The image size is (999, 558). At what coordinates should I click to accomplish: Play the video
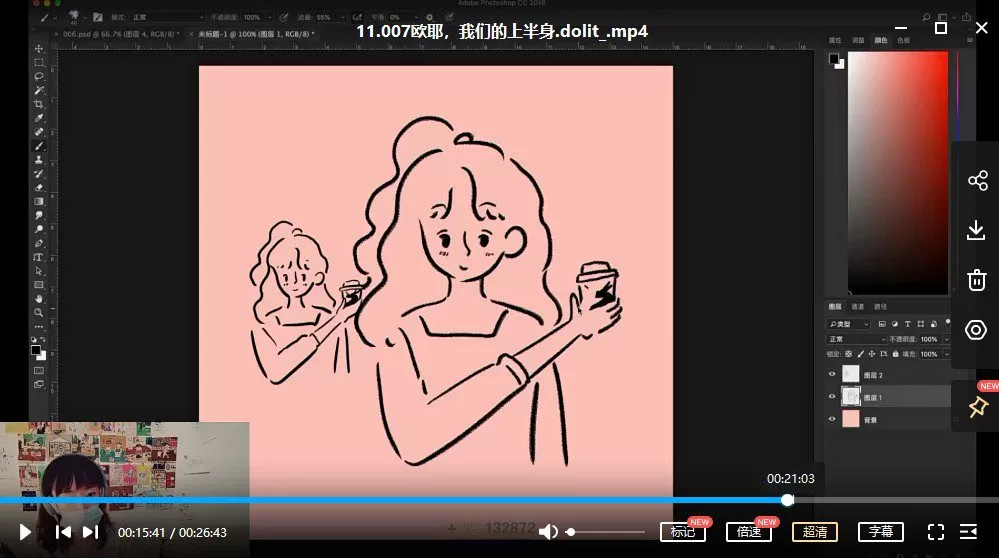pyautogui.click(x=25, y=532)
